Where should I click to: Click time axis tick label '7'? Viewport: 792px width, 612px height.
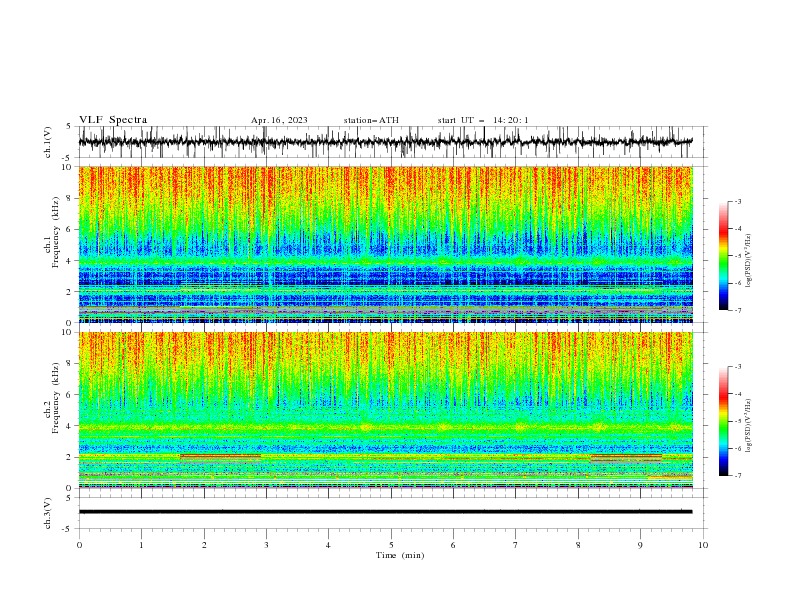tap(516, 545)
